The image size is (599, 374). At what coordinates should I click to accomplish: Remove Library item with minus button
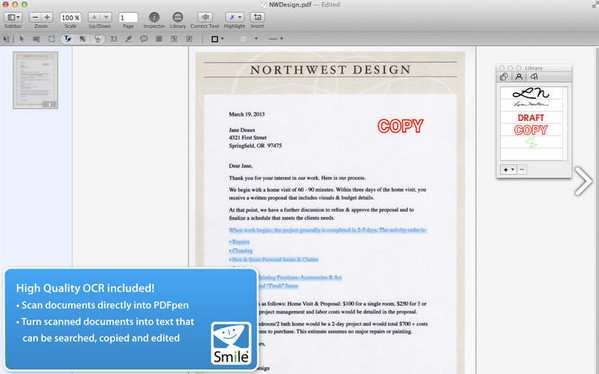coord(522,169)
